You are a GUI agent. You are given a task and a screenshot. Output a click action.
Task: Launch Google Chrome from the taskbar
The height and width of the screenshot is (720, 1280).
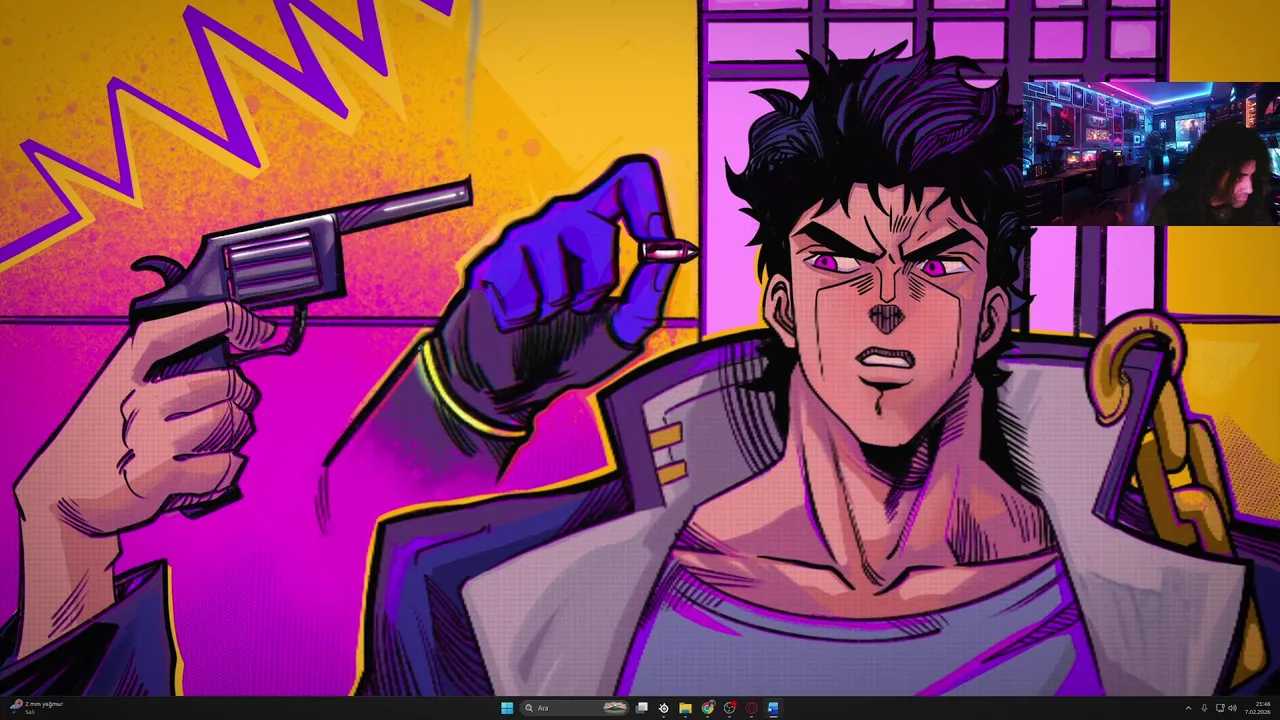pyautogui.click(x=707, y=708)
